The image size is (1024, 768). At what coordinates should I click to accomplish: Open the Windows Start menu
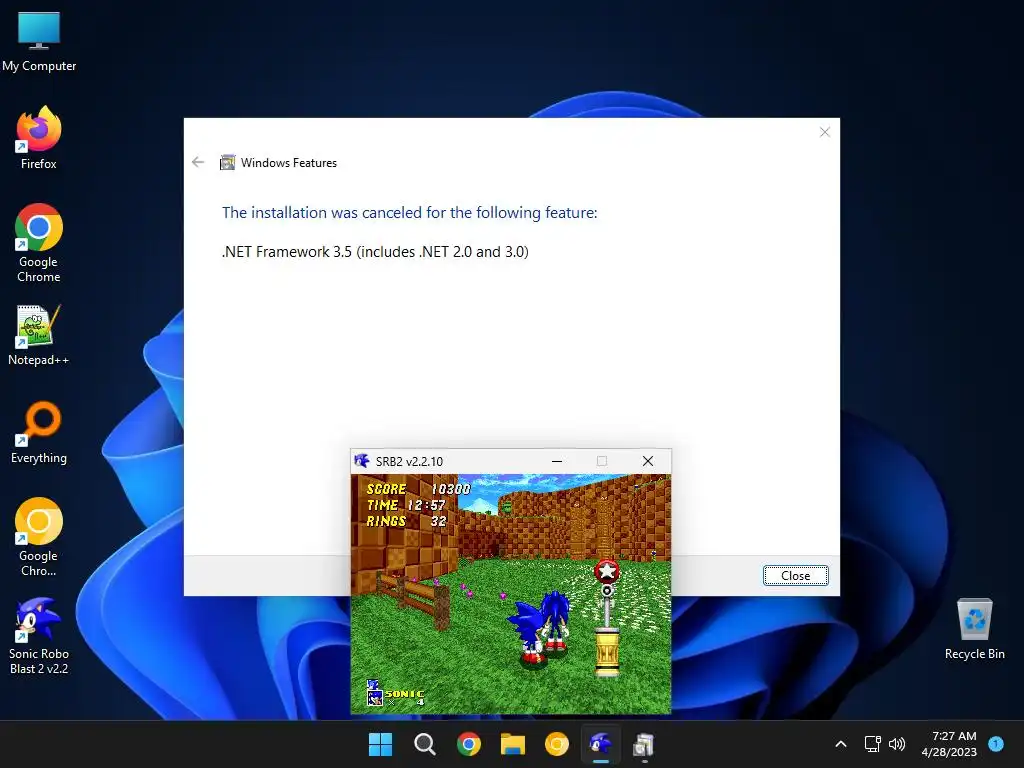[380, 744]
